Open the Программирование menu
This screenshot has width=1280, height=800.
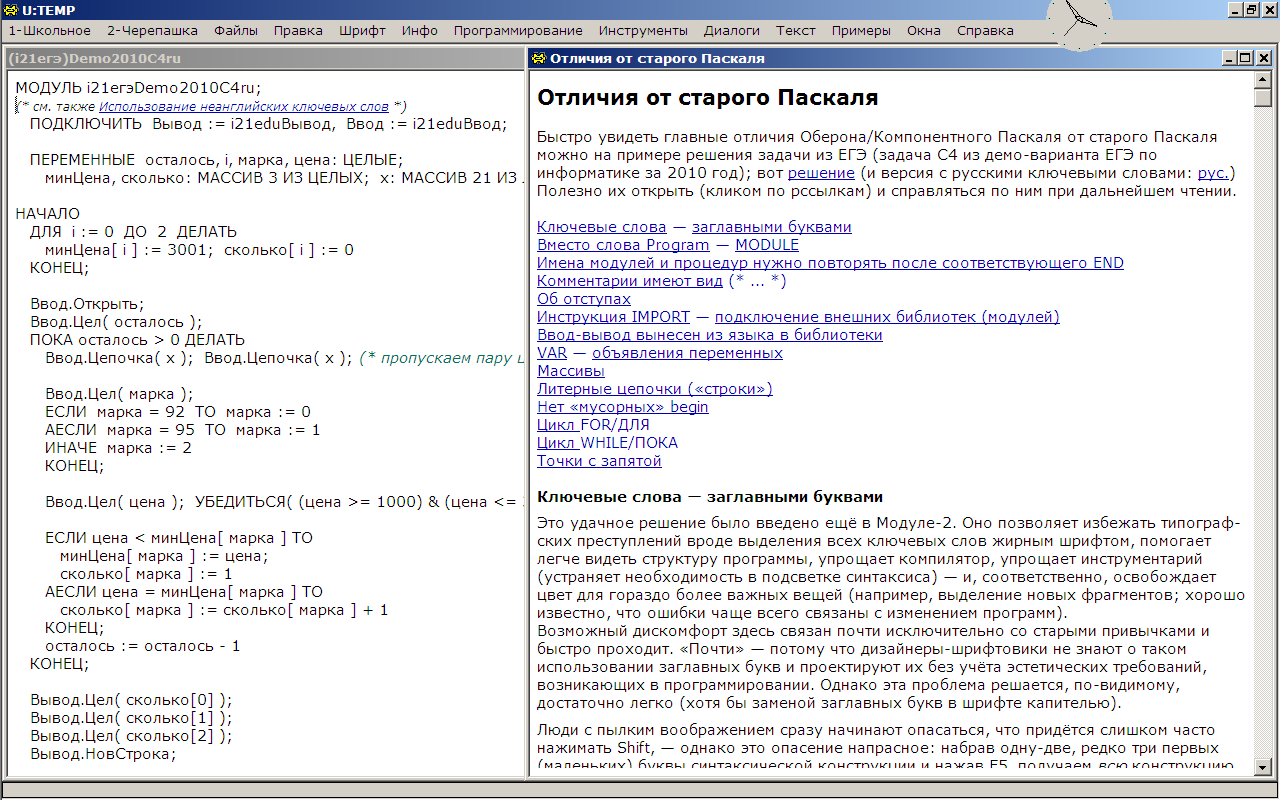coord(518,31)
